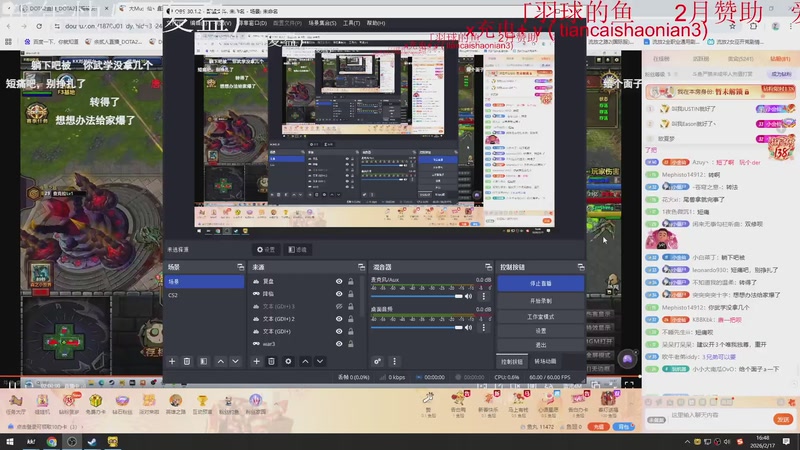This screenshot has width=800, height=450.
Task: Add a new scene in OBS Scenes panel
Action: pyautogui.click(x=172, y=361)
